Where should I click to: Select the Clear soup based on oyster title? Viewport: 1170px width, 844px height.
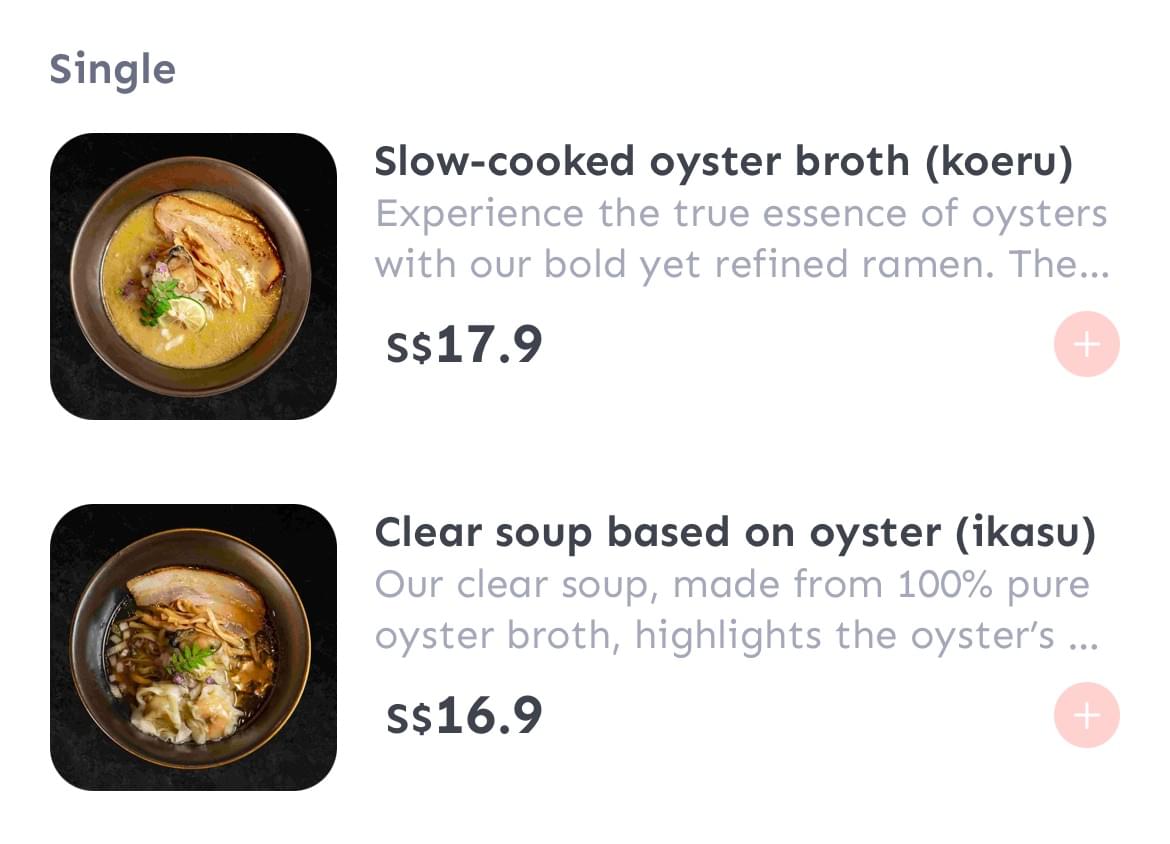(735, 533)
